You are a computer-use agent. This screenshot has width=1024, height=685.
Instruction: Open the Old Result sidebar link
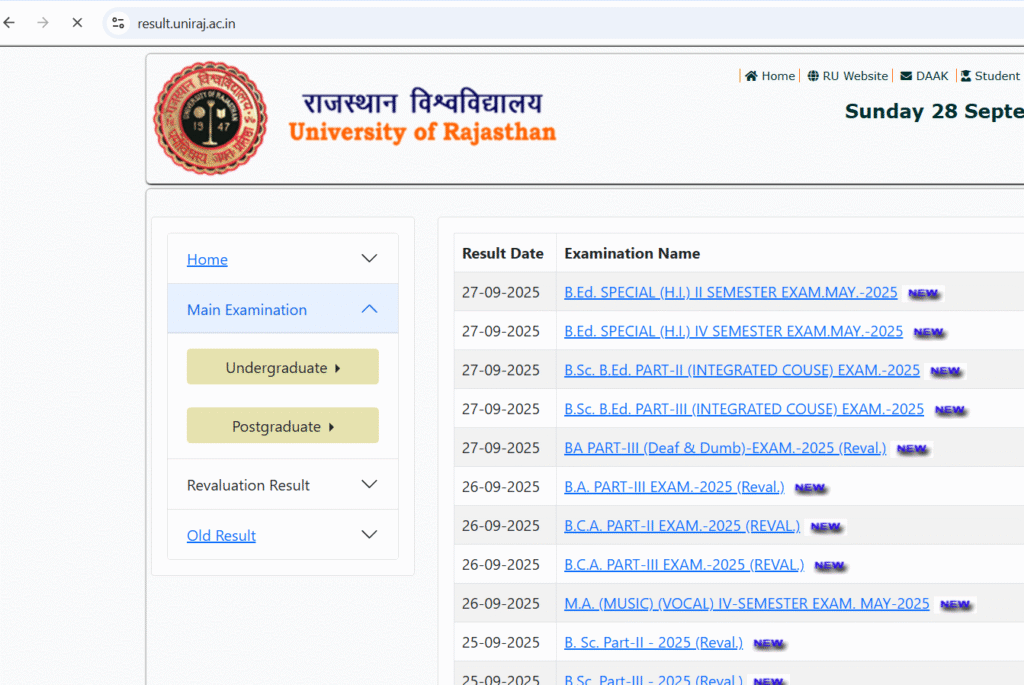pos(221,536)
